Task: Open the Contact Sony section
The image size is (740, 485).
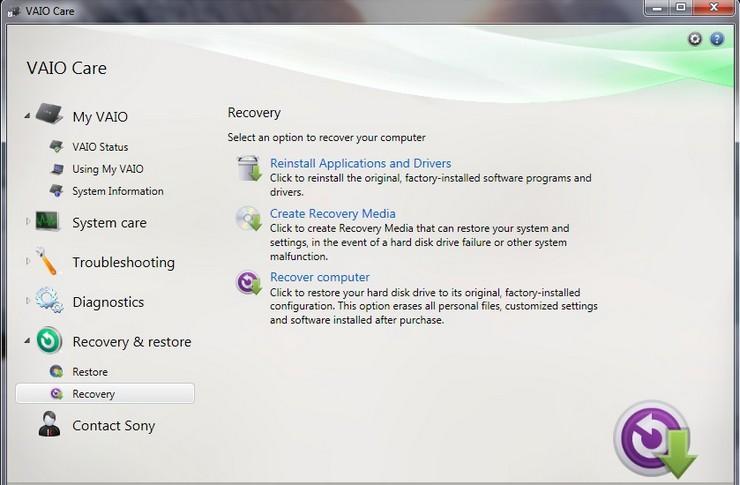Action: [x=113, y=426]
